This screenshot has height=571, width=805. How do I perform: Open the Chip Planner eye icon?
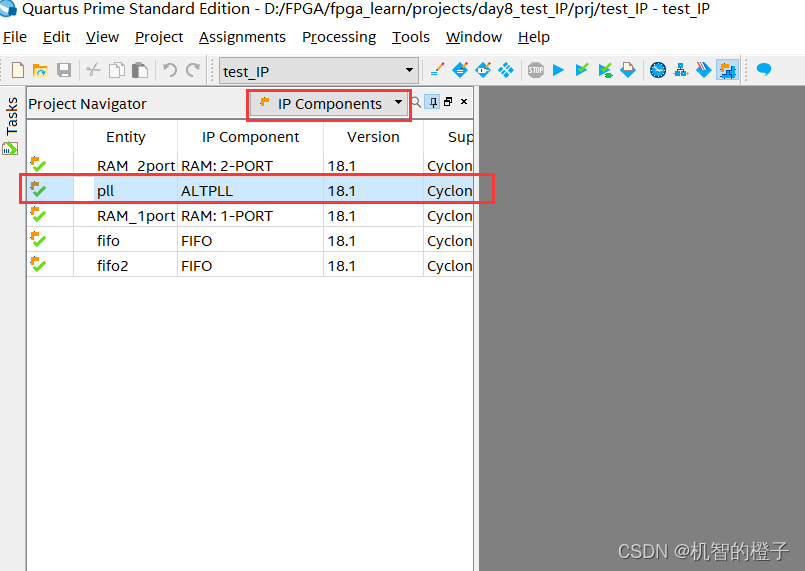(483, 70)
